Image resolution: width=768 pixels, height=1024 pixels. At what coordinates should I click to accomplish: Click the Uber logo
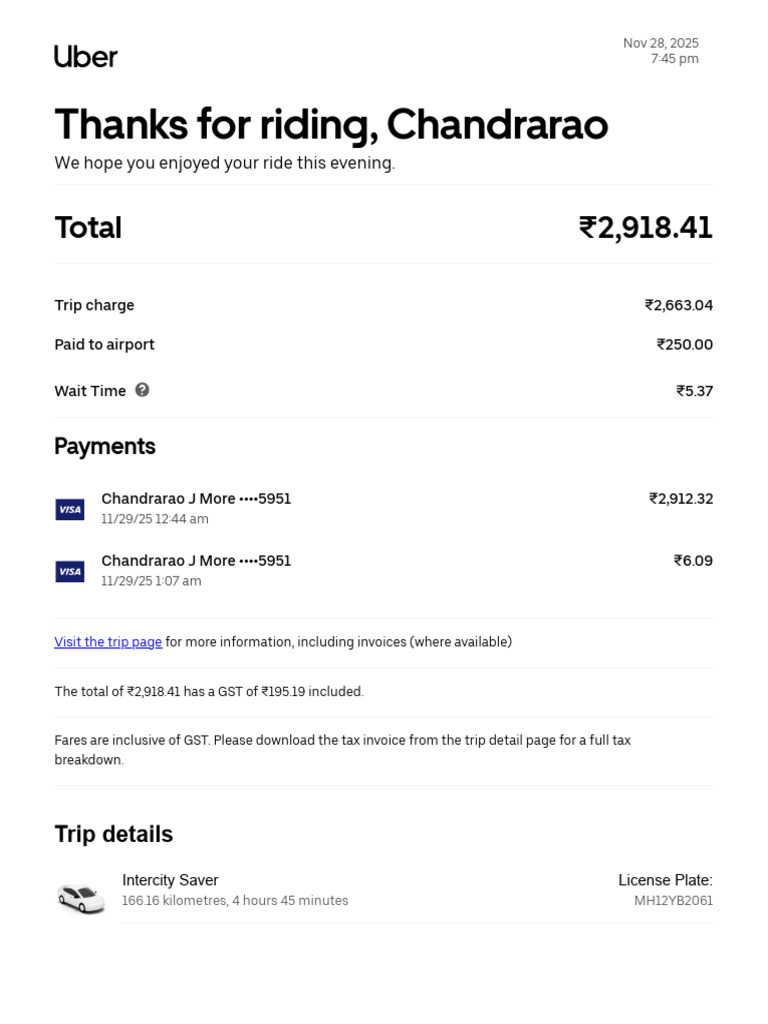(86, 57)
